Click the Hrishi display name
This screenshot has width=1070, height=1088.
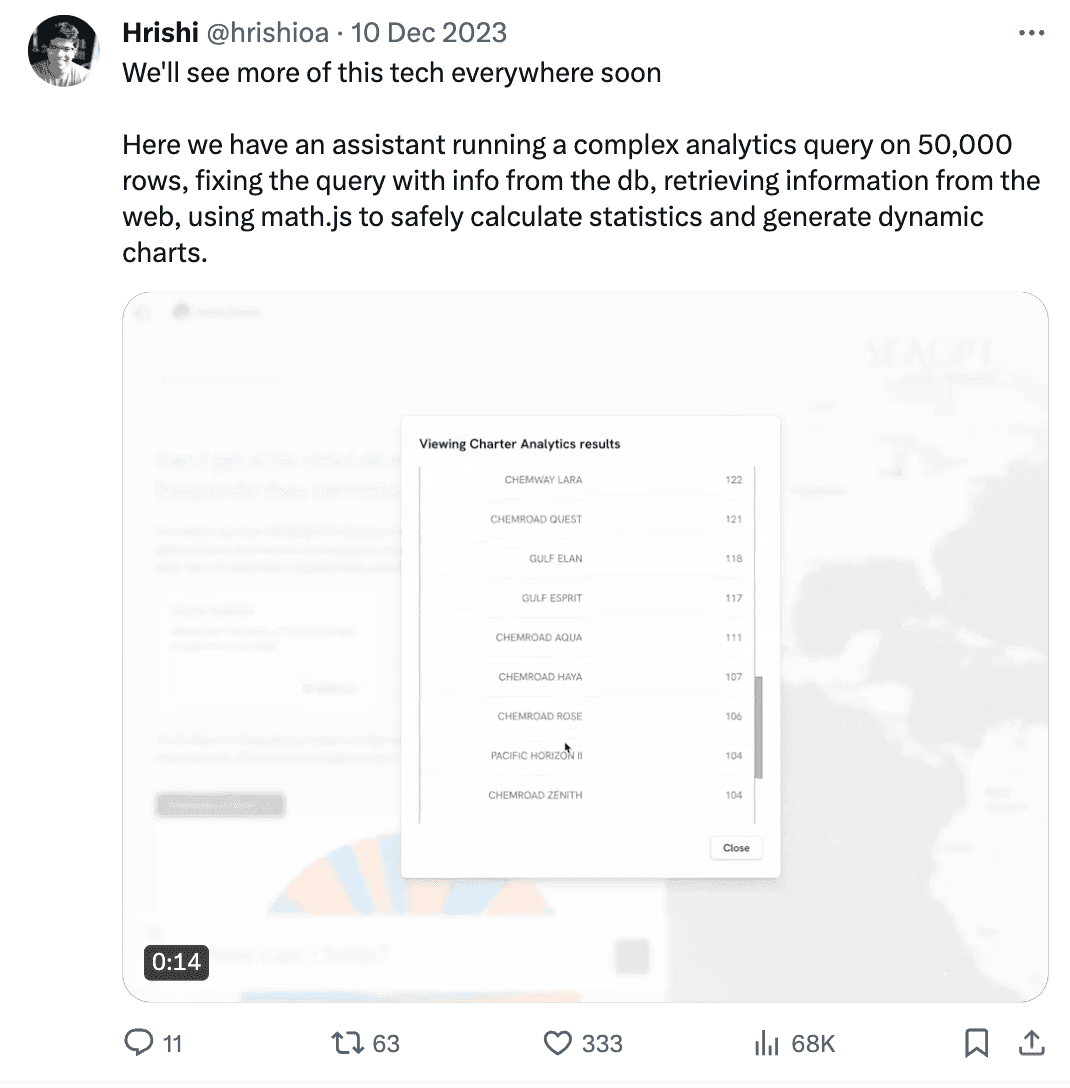[160, 33]
